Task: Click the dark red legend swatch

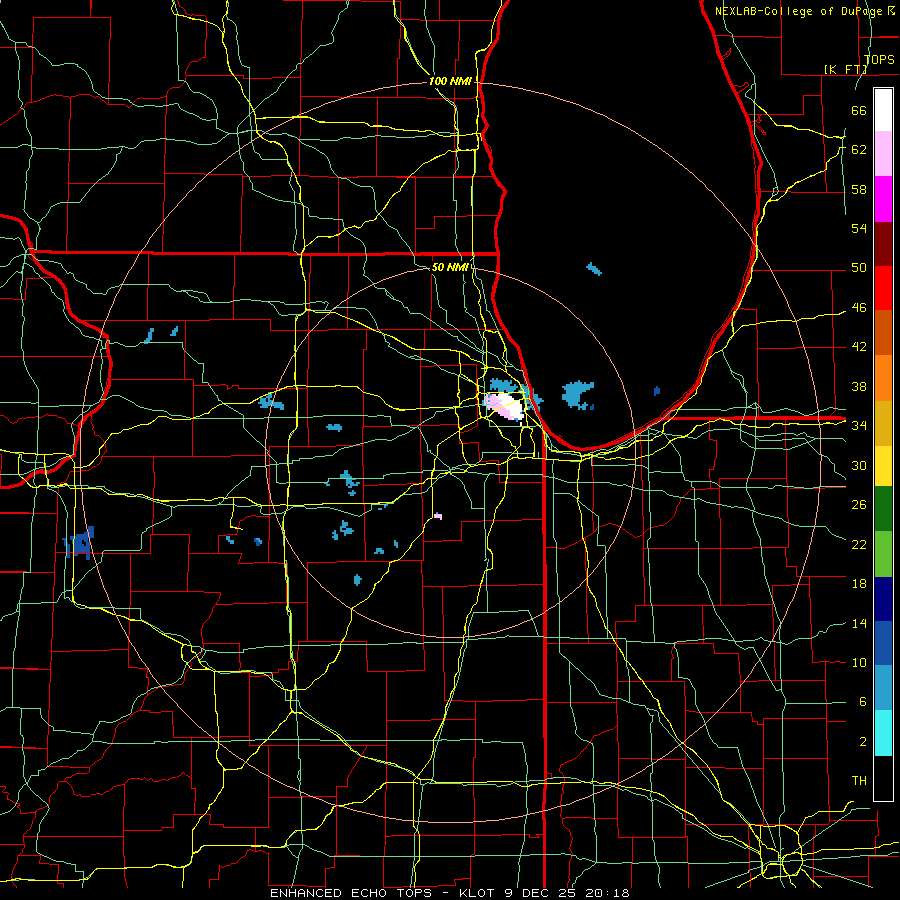Action: pos(883,243)
